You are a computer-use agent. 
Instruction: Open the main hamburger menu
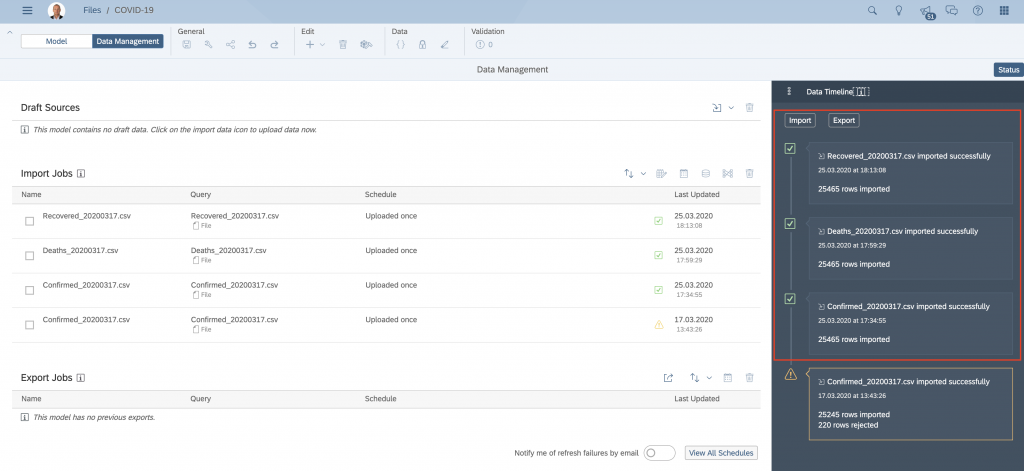[x=27, y=10]
